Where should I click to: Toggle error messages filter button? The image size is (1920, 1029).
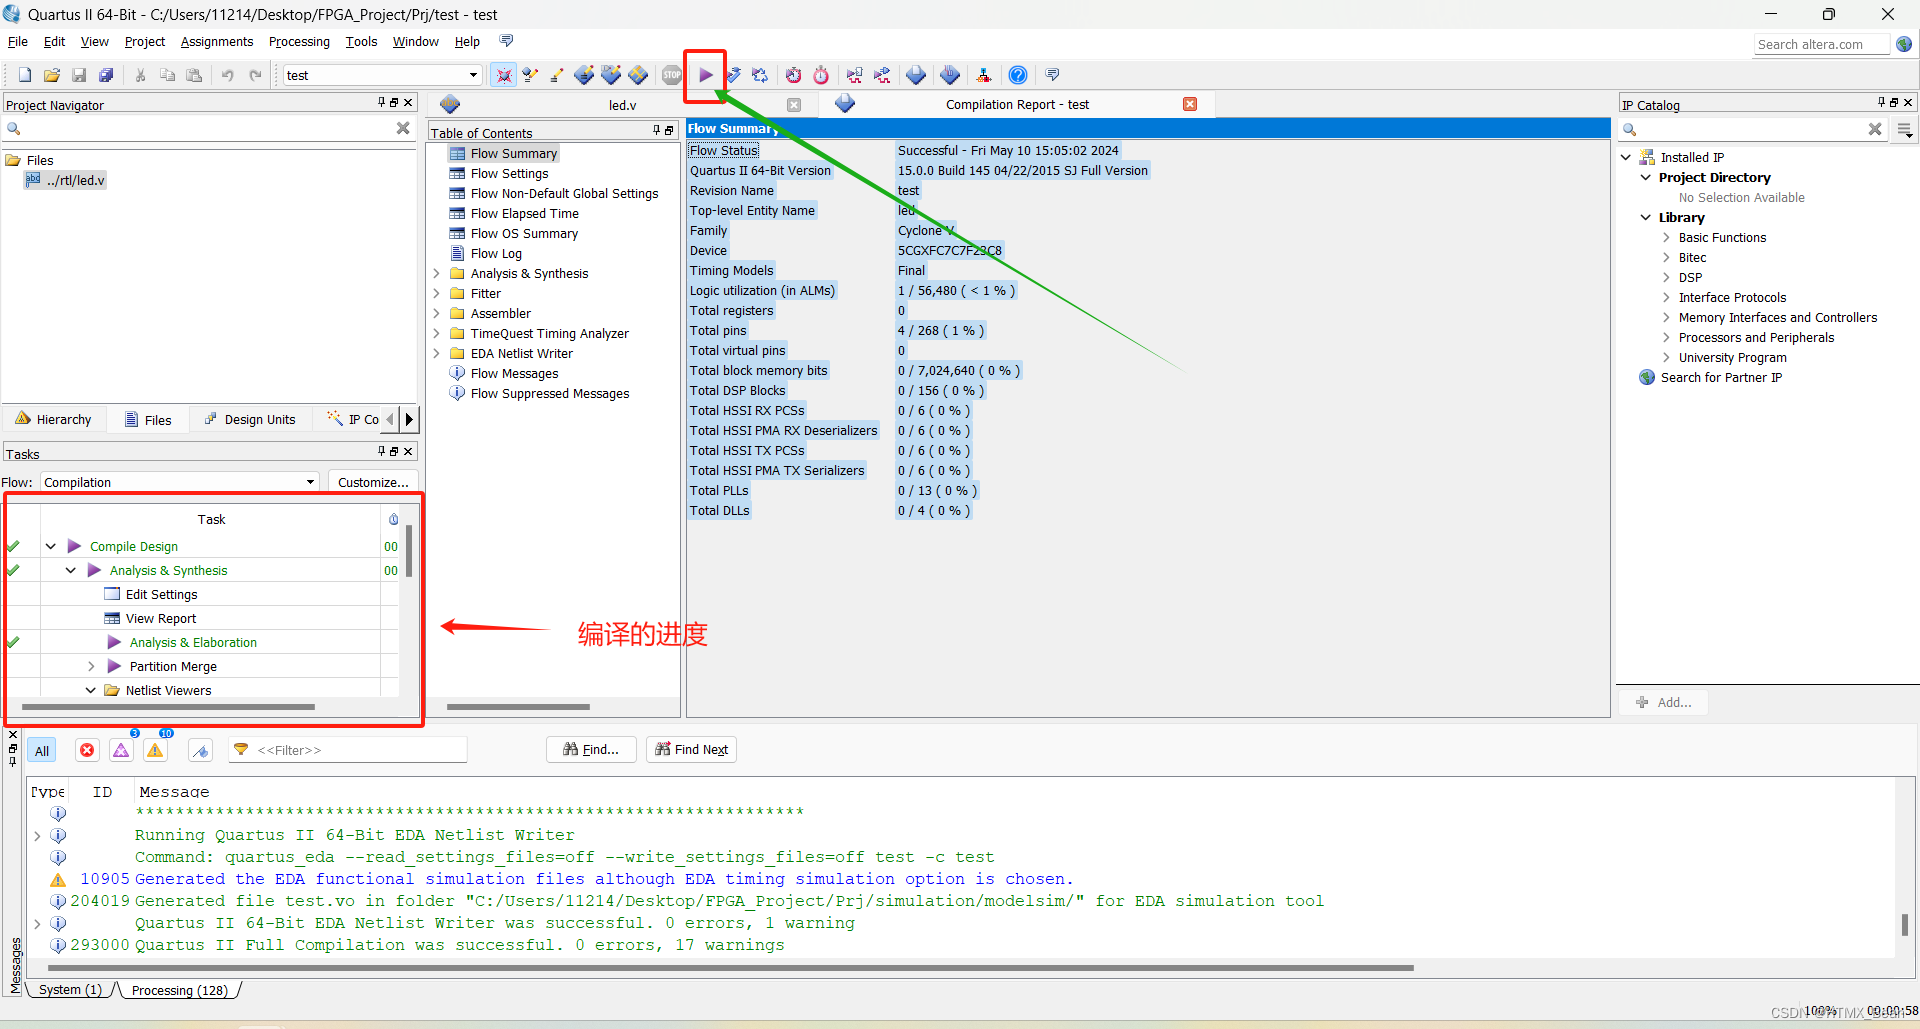click(88, 750)
